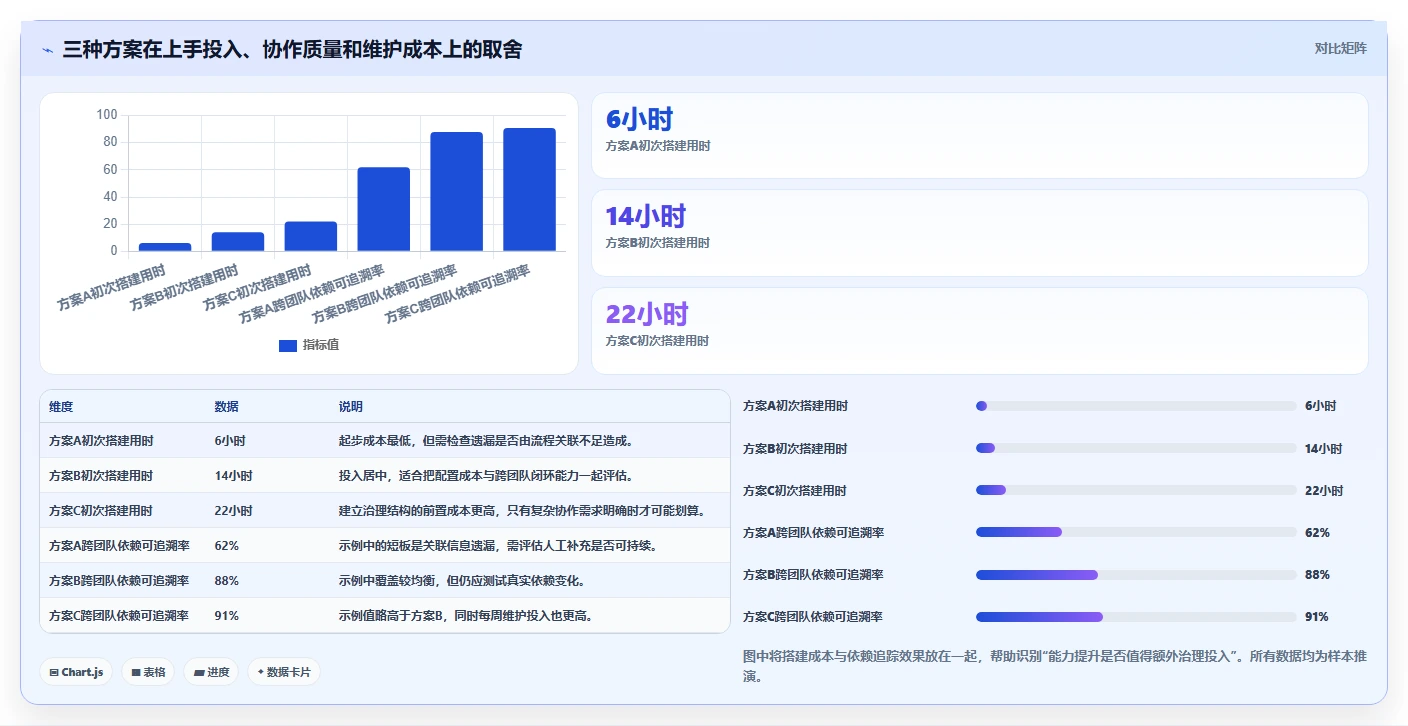Click the 14小时 value in the table
The height and width of the screenshot is (726, 1408).
point(233,476)
